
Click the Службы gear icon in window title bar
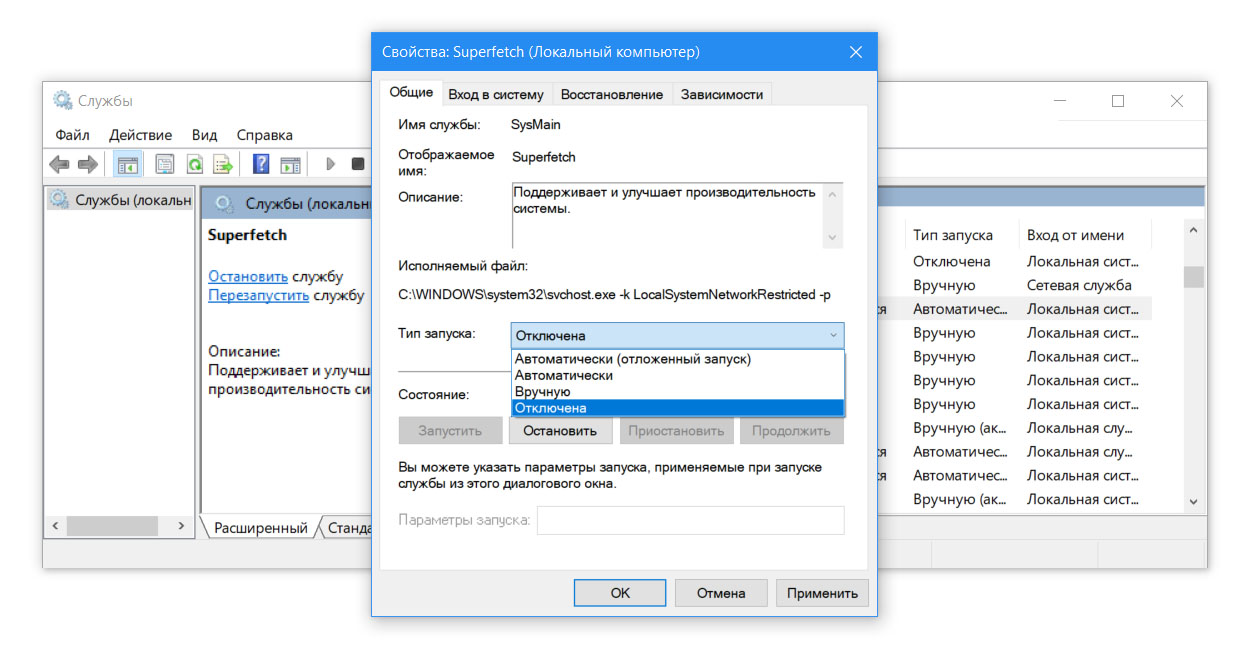(63, 101)
